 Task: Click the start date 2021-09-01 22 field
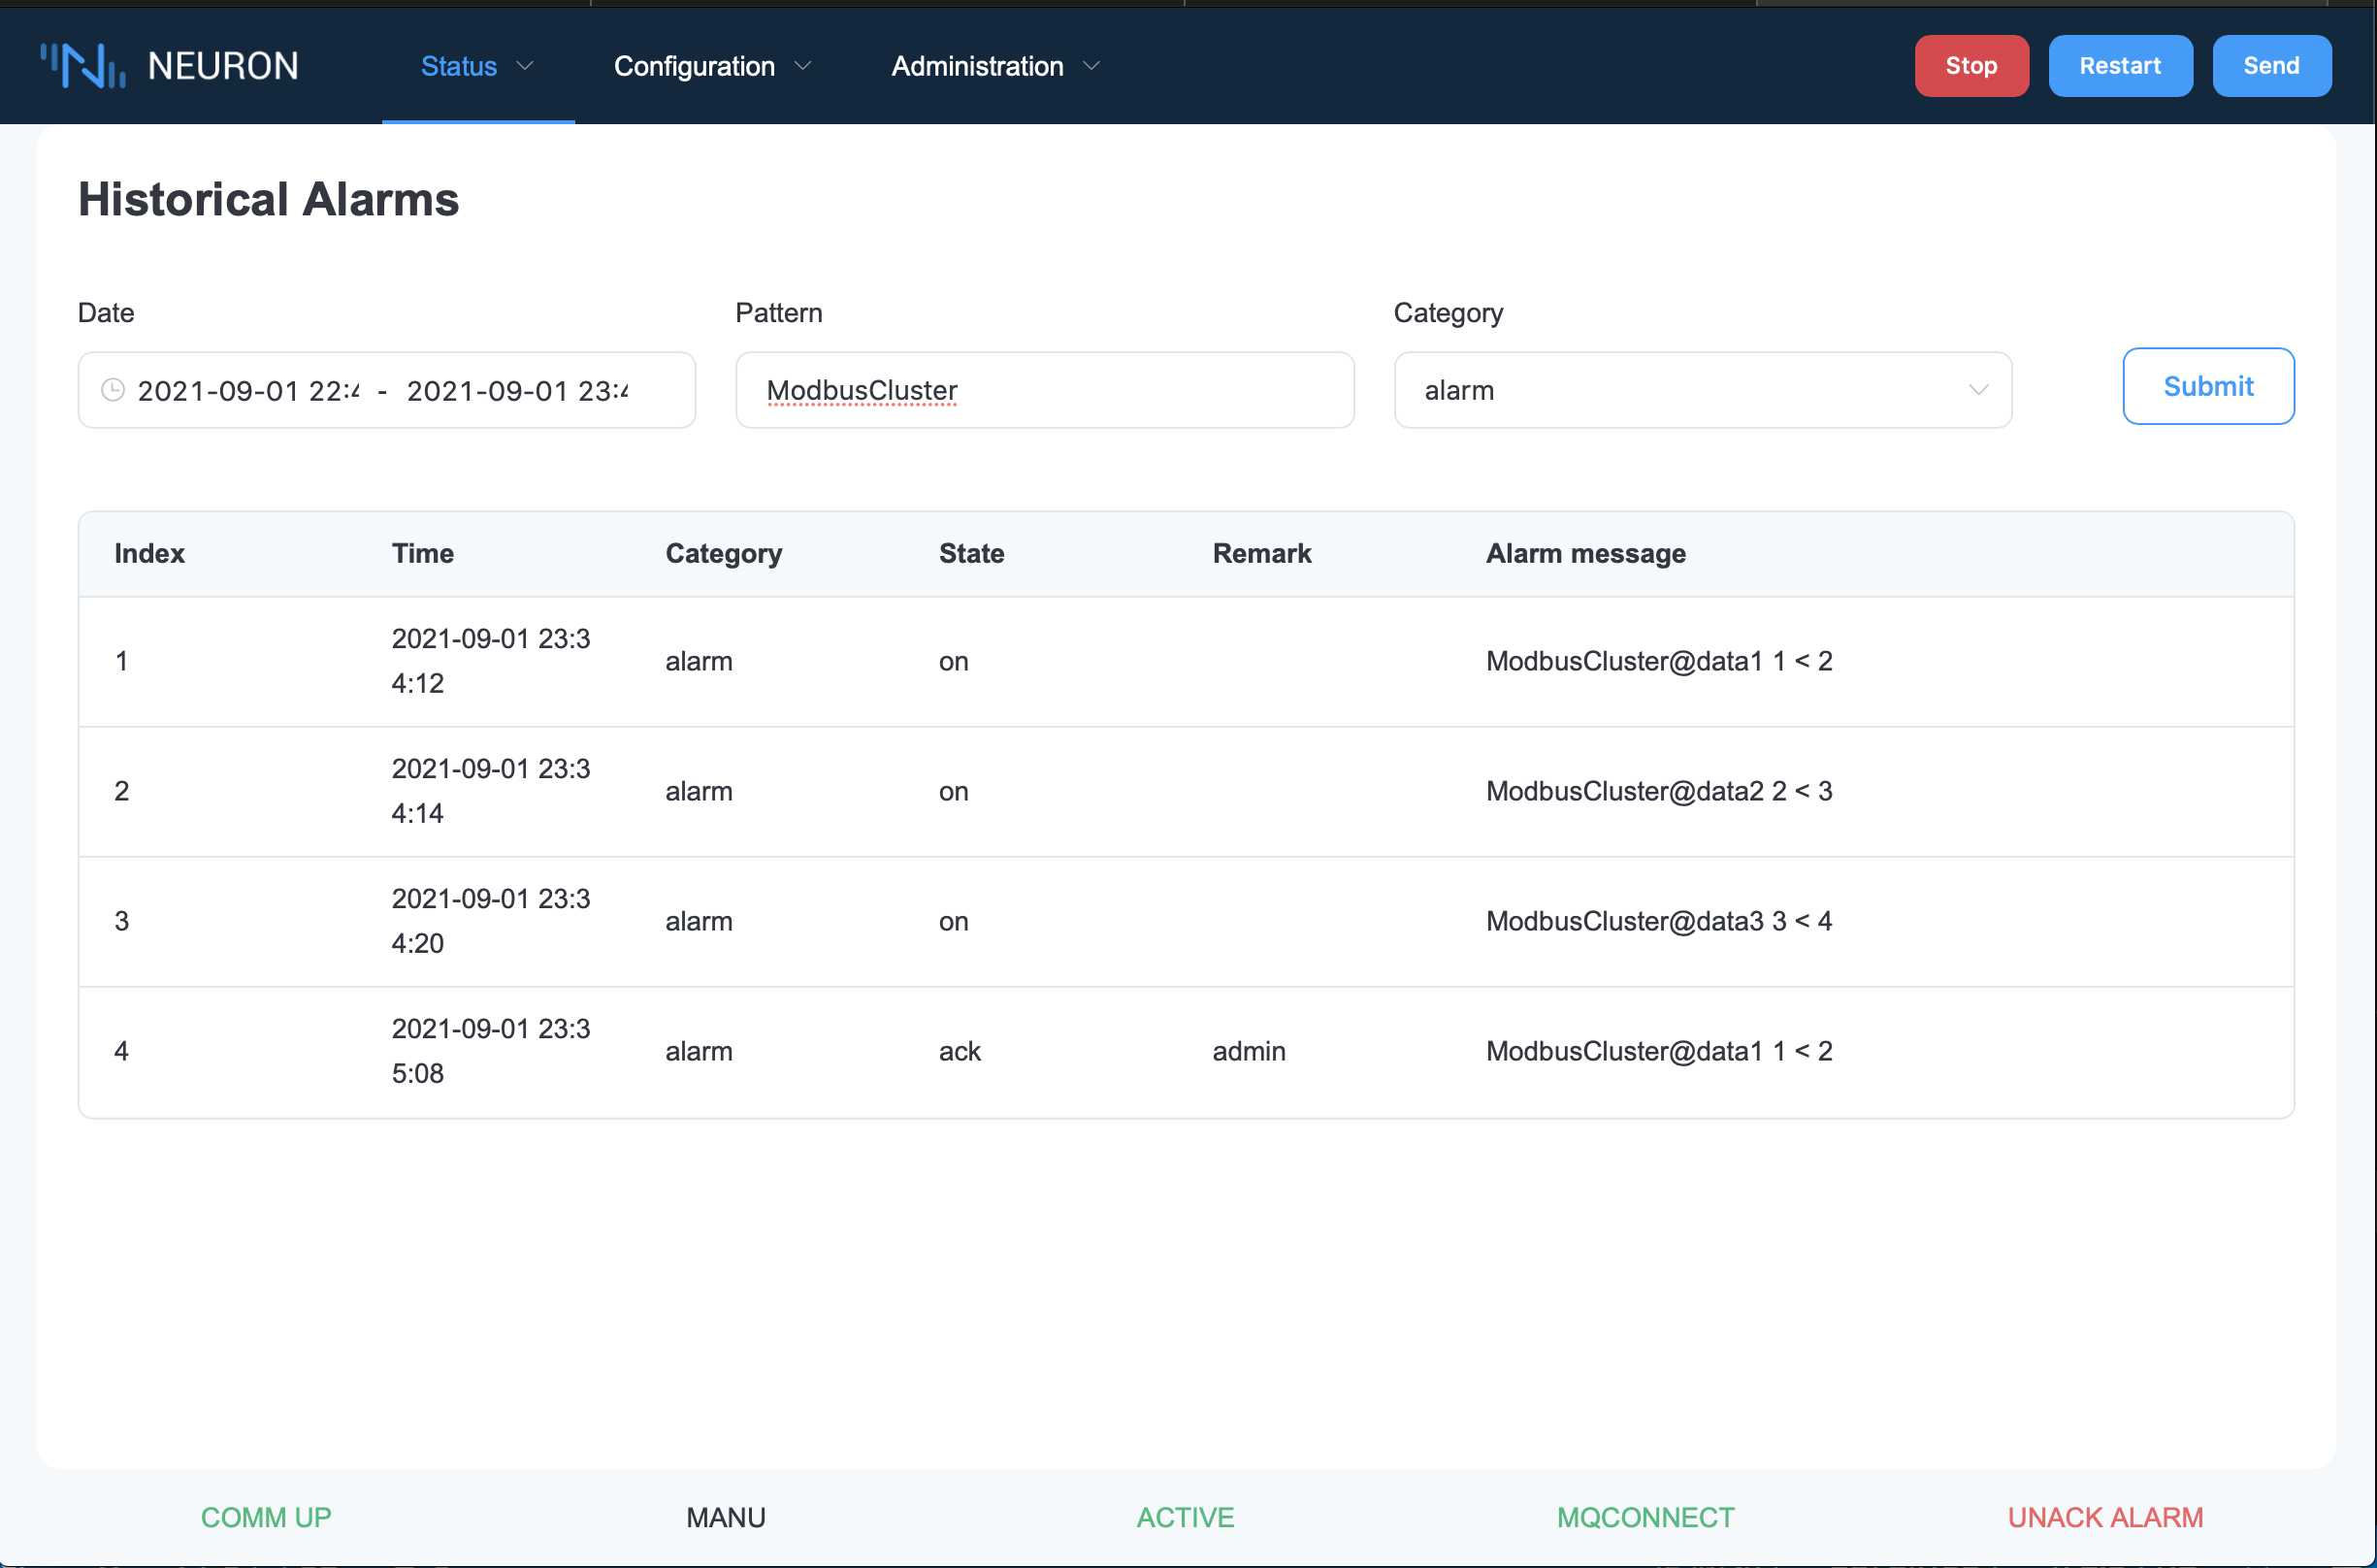pyautogui.click(x=249, y=391)
